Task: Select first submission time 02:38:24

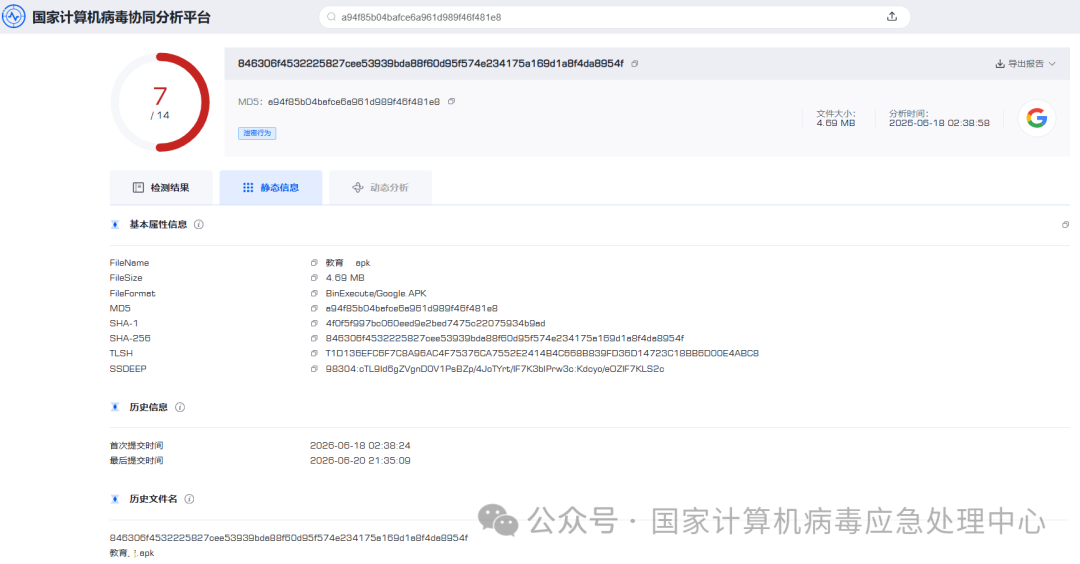Action: click(360, 446)
